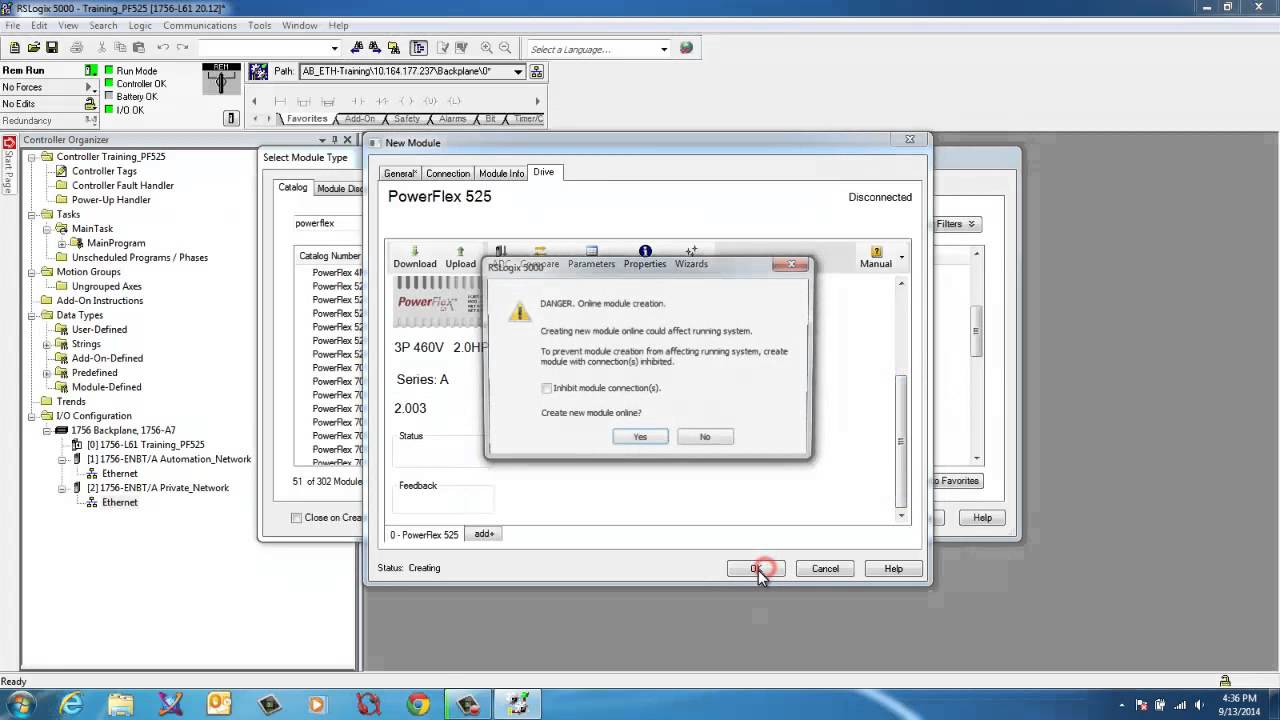Click the Windows Start orb
This screenshot has height=720, width=1280.
[x=21, y=704]
